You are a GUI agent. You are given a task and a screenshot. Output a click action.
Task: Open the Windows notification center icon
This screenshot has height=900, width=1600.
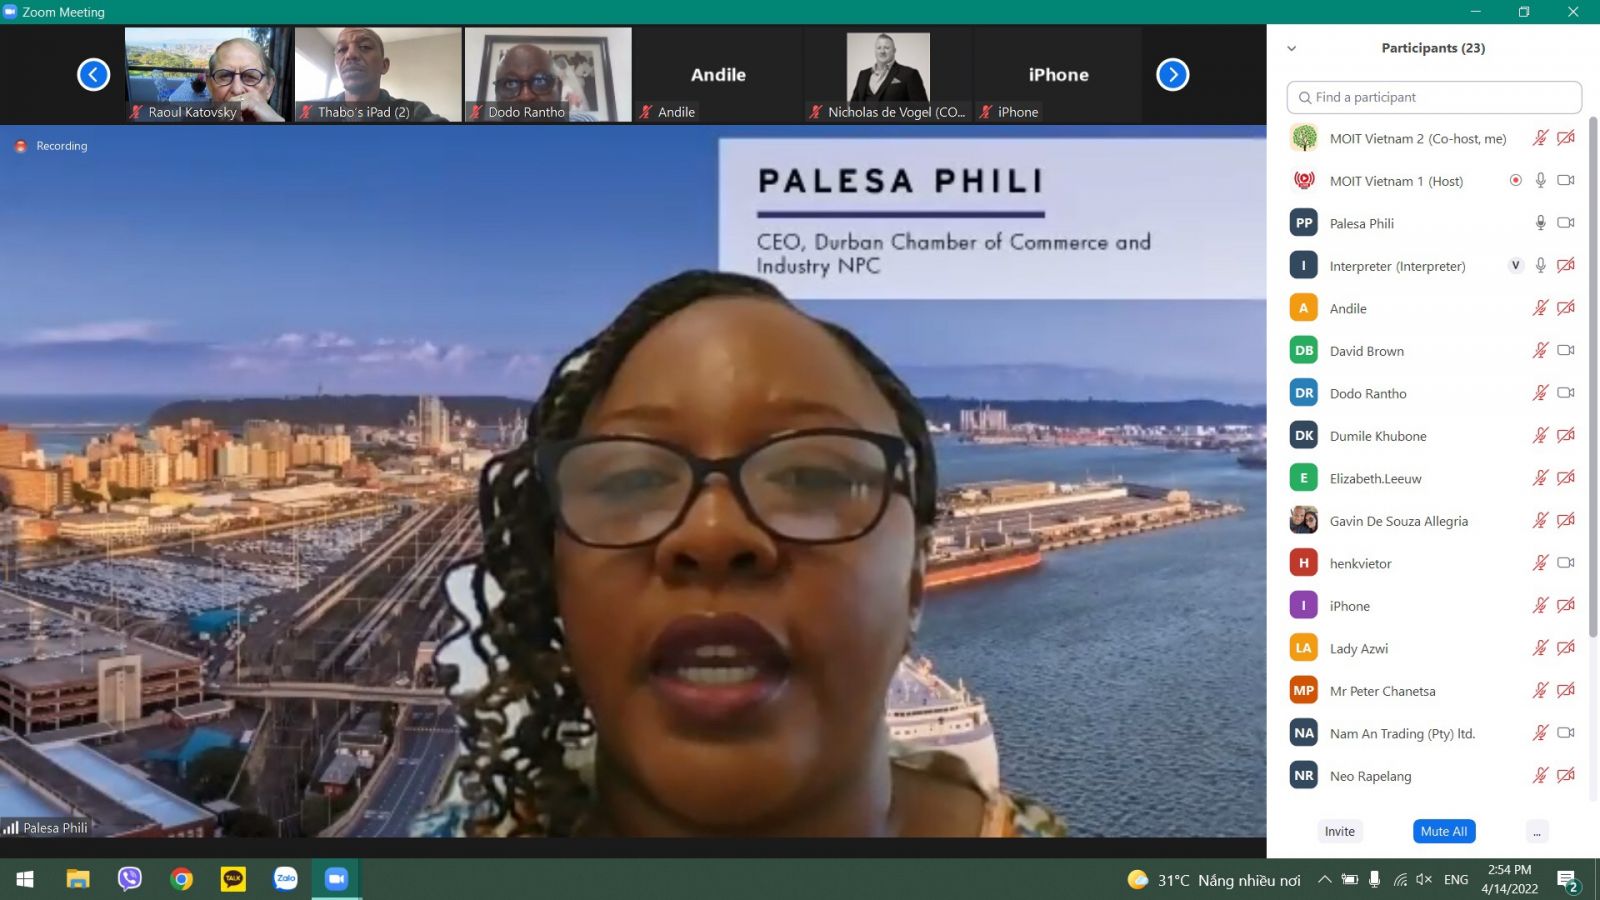pyautogui.click(x=1567, y=880)
